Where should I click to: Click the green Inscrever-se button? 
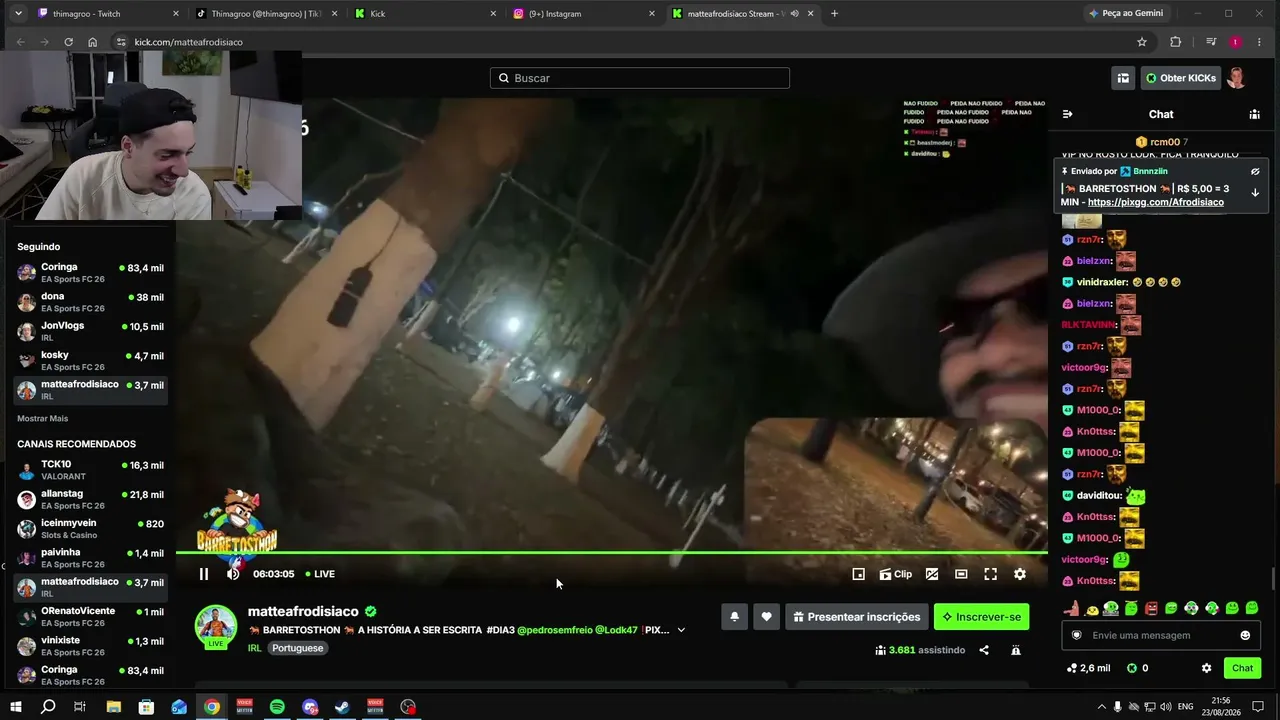(x=981, y=617)
